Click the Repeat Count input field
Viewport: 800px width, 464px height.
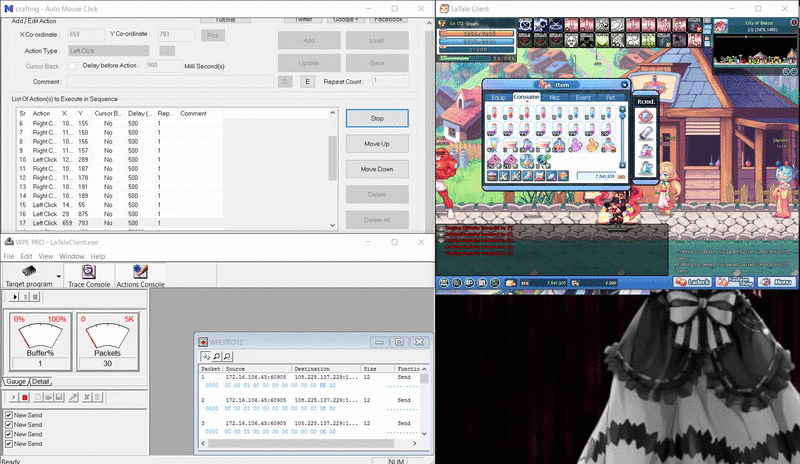390,81
